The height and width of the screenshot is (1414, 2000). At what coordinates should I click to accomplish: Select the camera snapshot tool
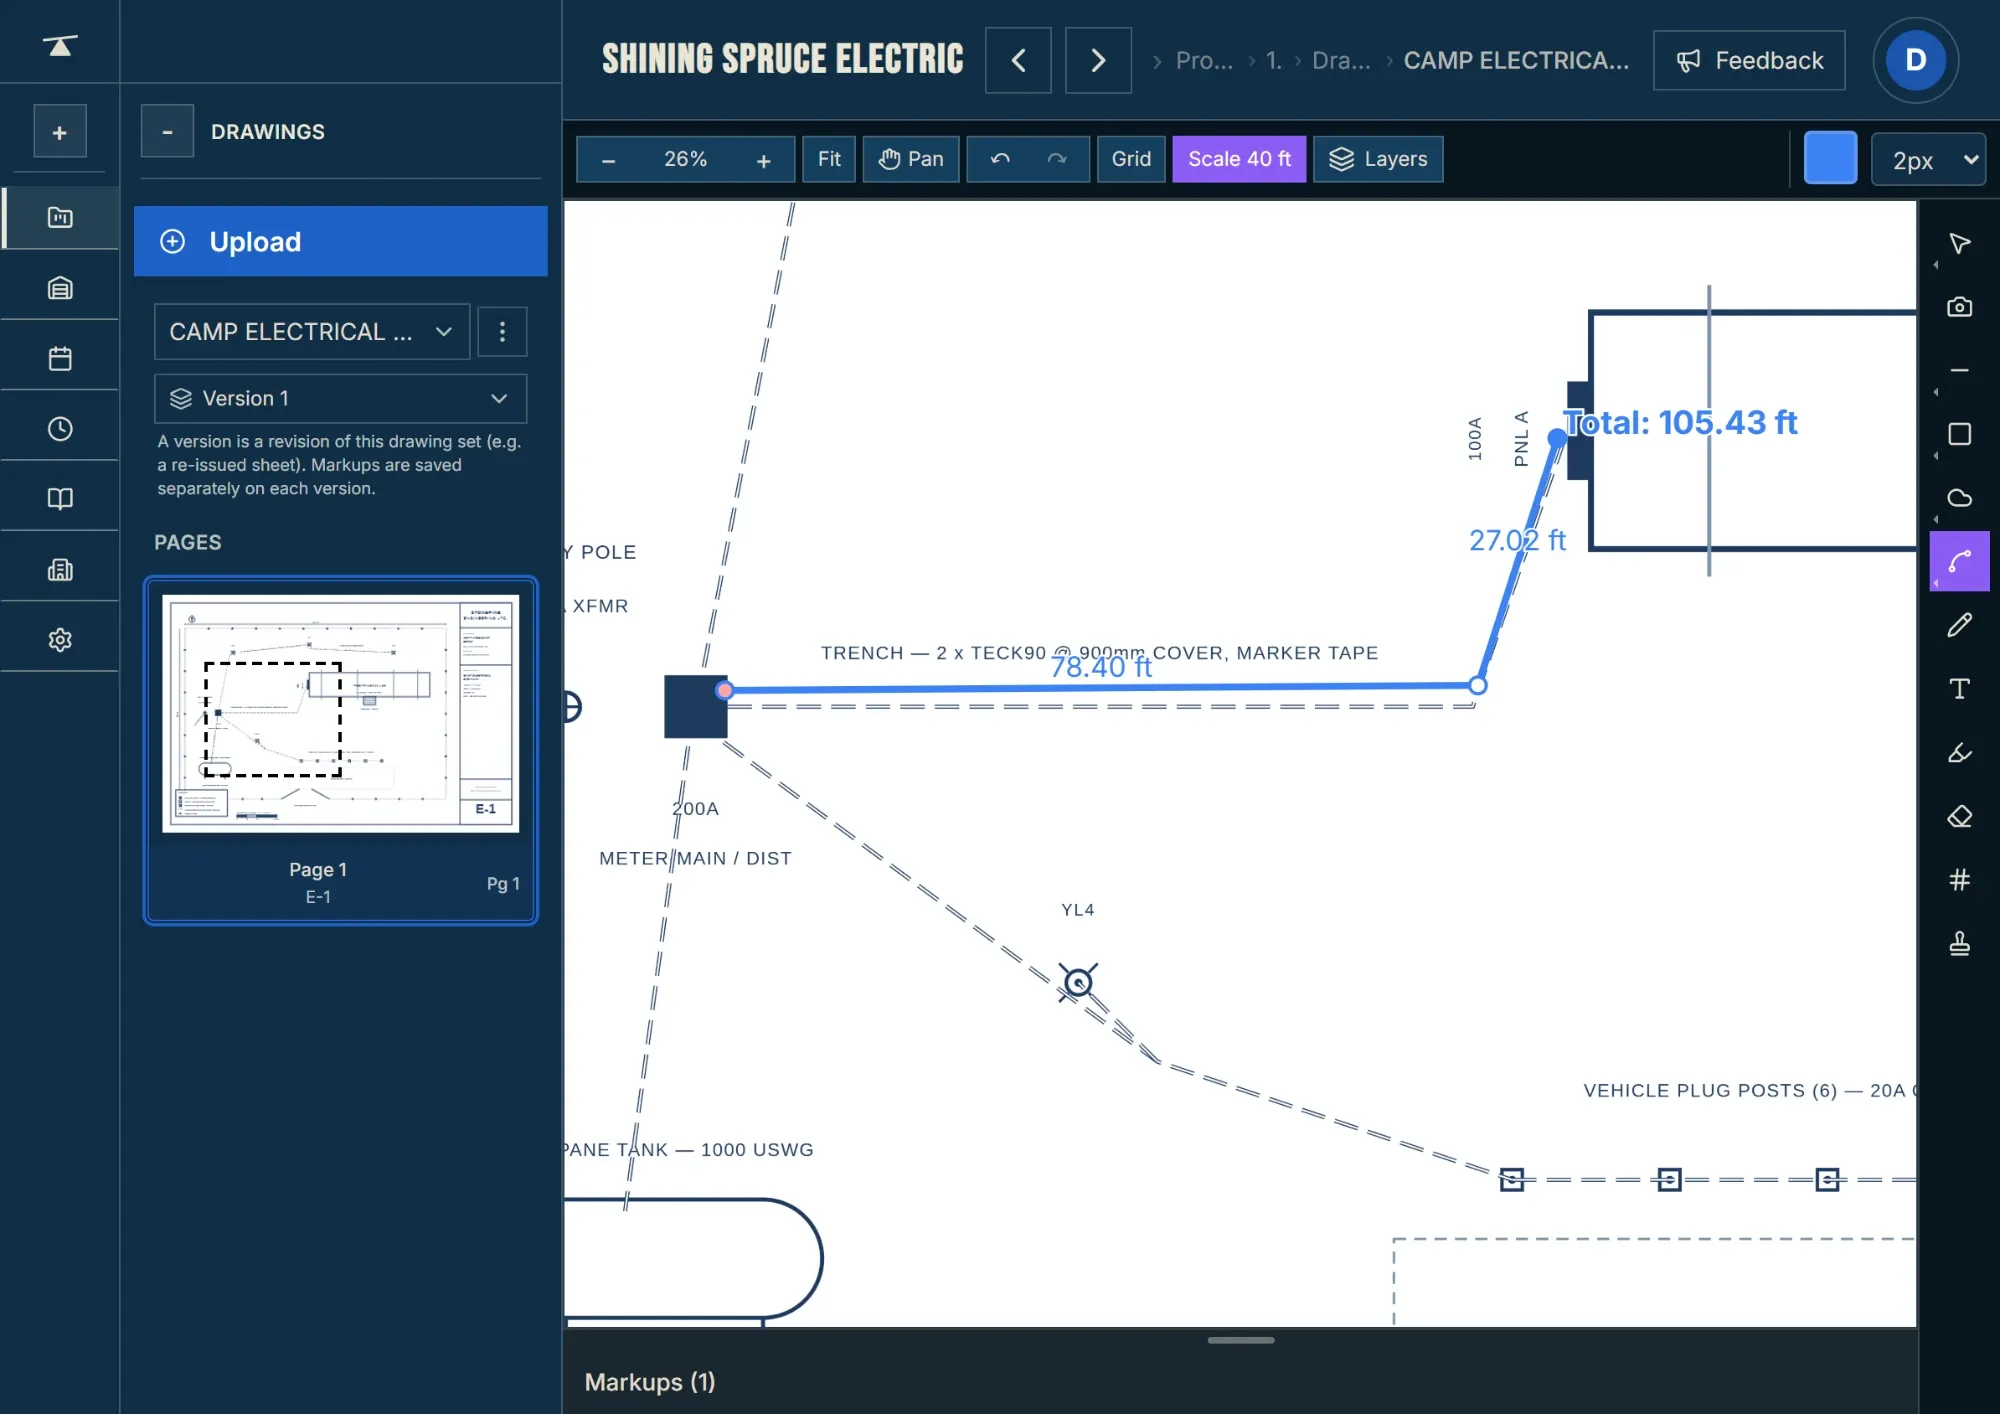pos(1959,307)
